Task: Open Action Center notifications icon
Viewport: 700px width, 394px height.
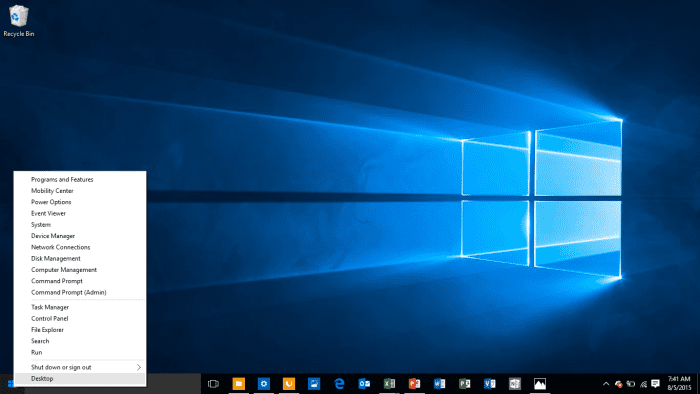Action: (x=656, y=384)
